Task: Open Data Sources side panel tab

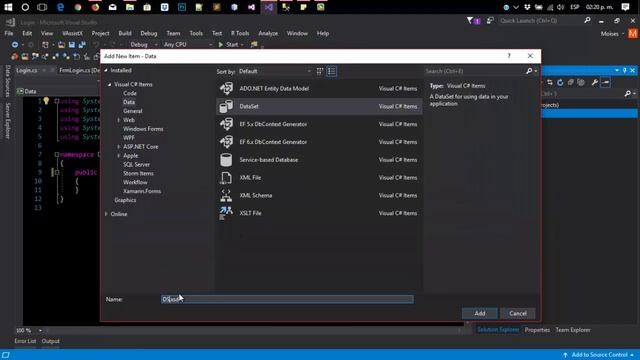Action: 7,81
